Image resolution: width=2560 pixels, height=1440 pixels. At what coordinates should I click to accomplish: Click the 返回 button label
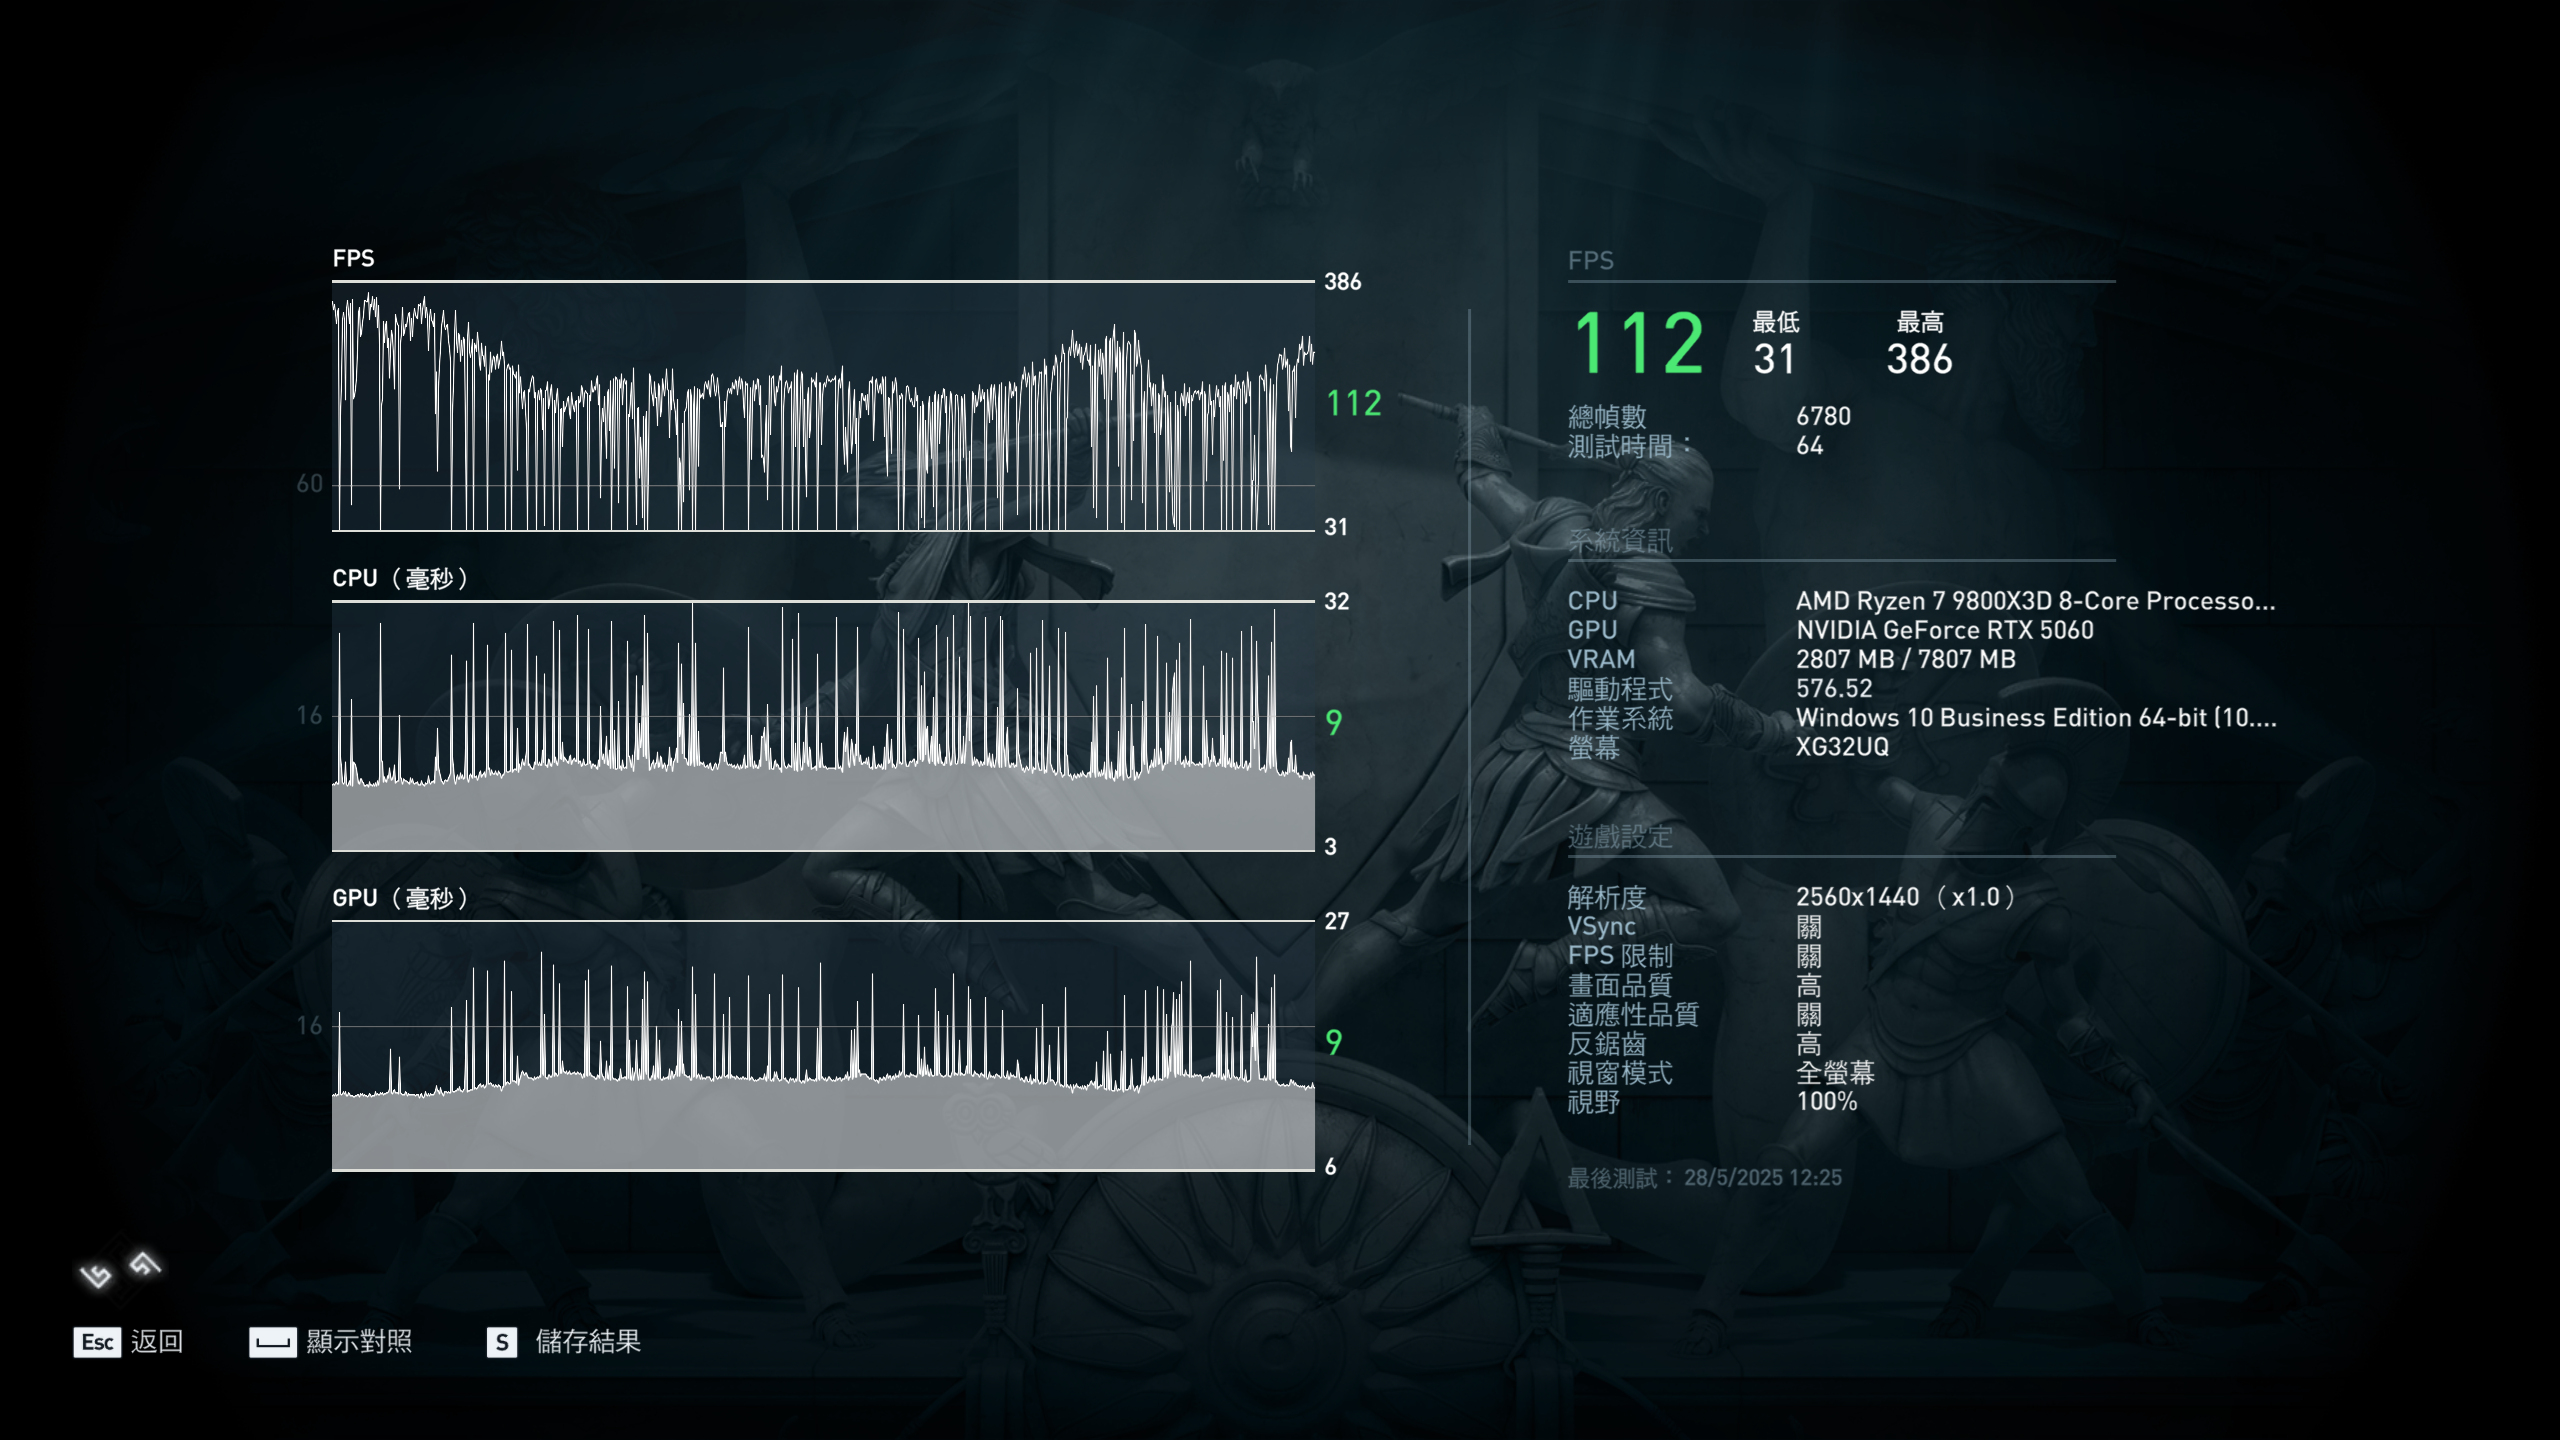pyautogui.click(x=157, y=1342)
